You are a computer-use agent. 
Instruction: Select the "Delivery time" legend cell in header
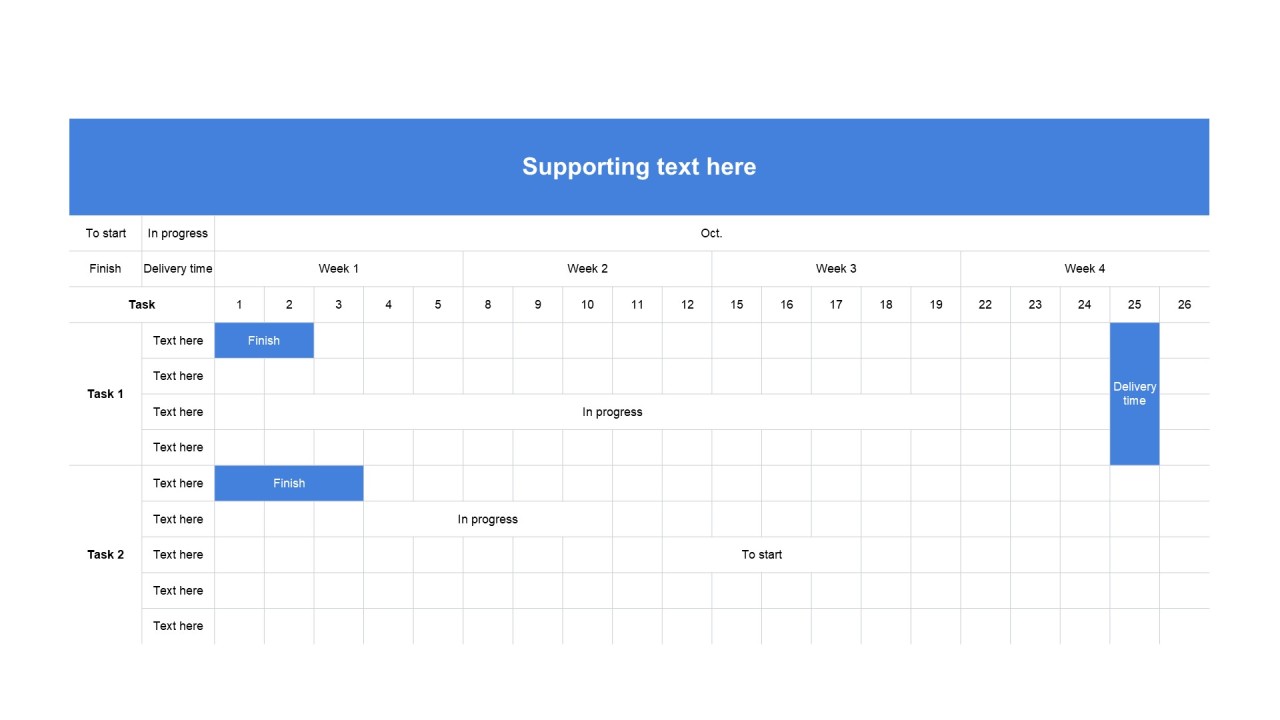(178, 268)
